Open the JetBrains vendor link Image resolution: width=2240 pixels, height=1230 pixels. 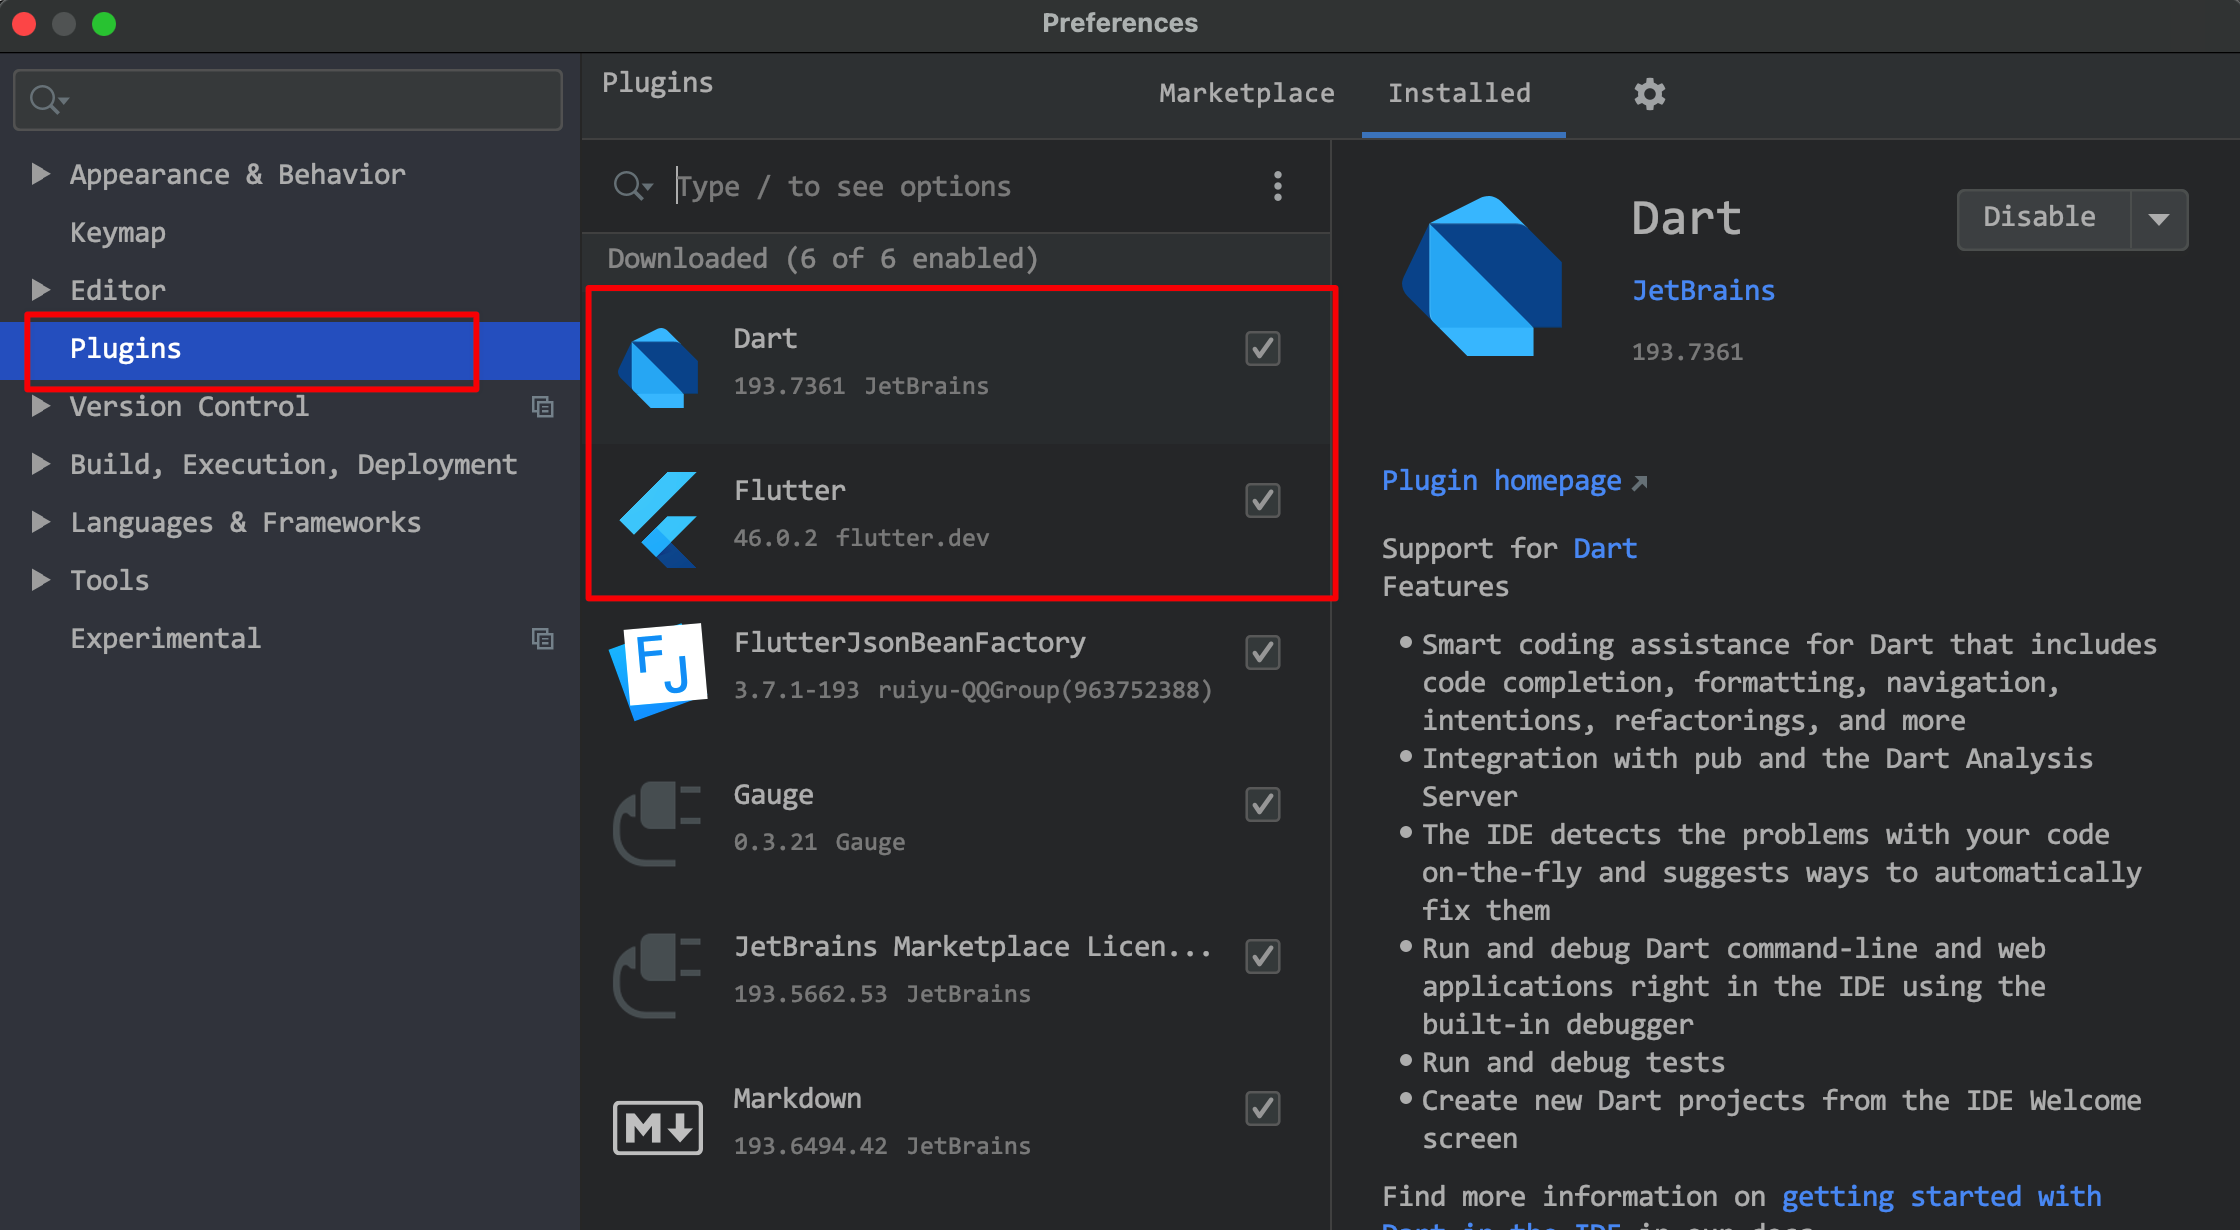click(1703, 291)
